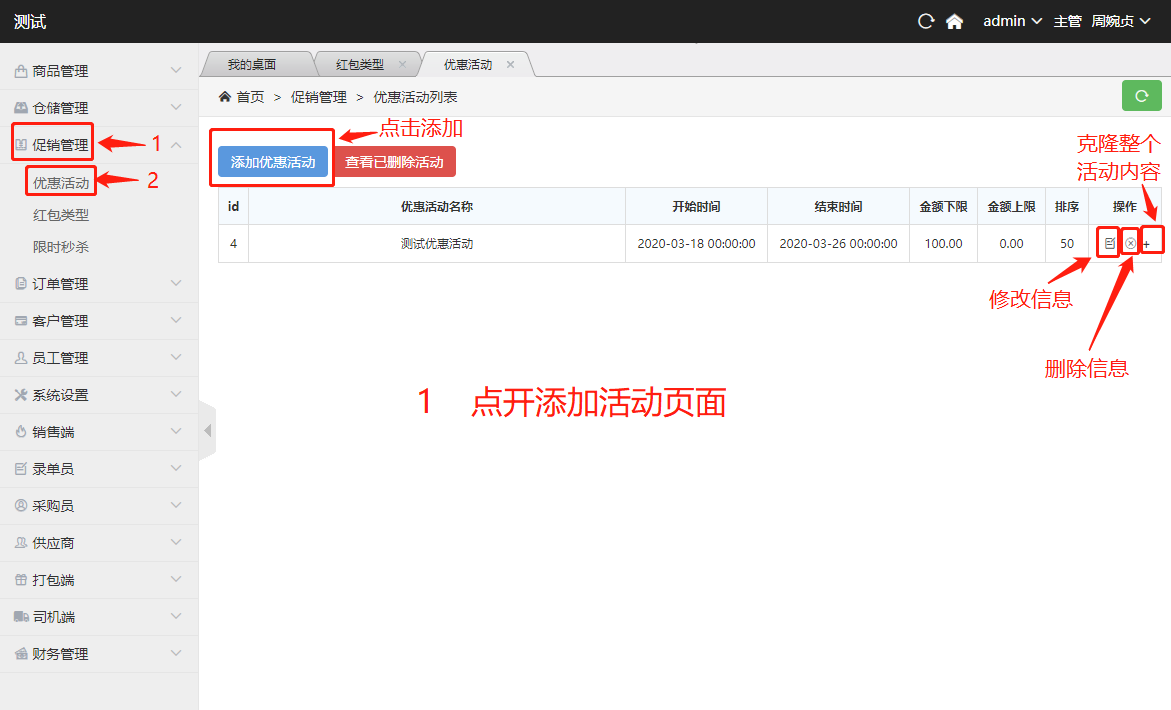Open 限时秒杀 in the sidebar
1171x710 pixels.
click(61, 246)
